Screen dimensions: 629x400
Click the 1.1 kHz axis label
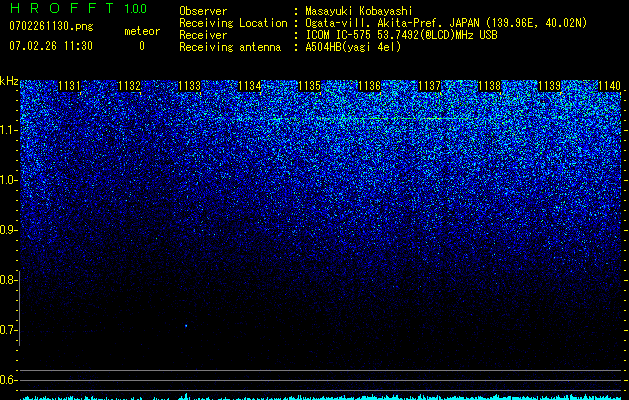pyautogui.click(x=7, y=130)
